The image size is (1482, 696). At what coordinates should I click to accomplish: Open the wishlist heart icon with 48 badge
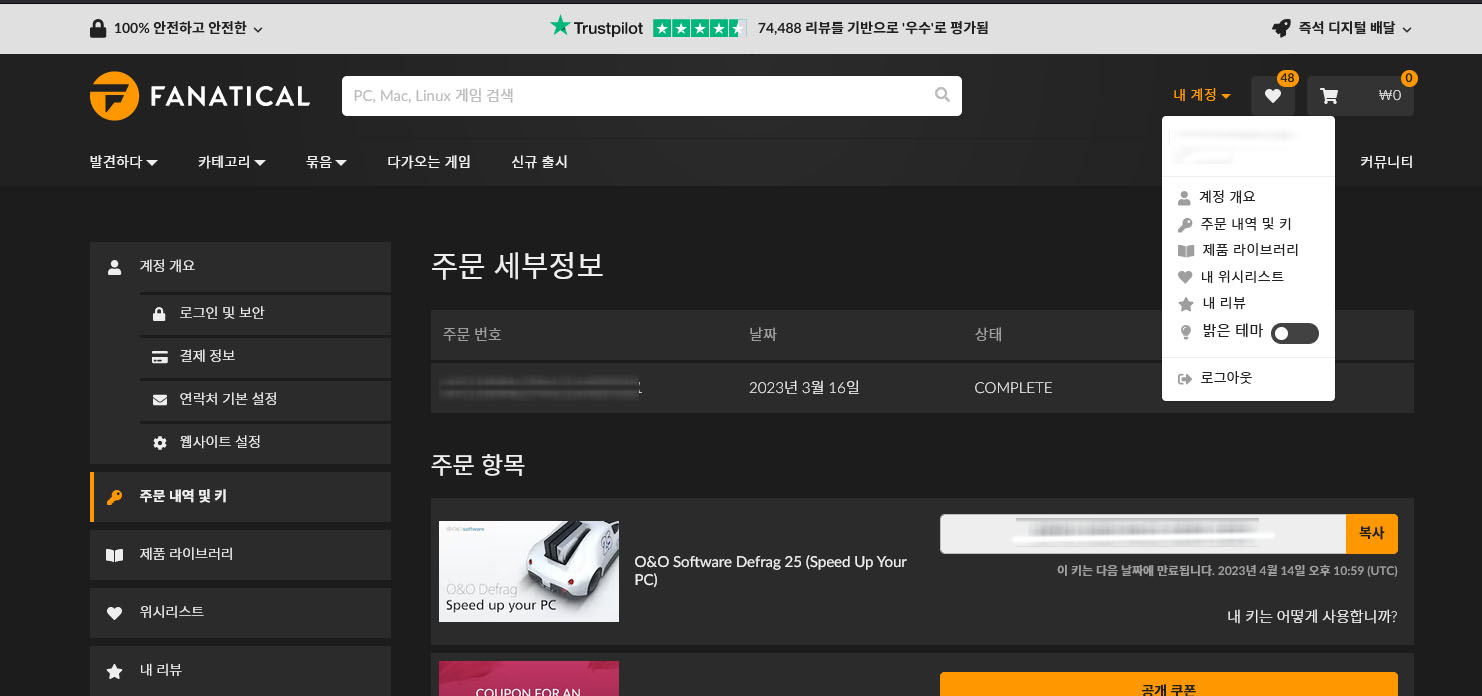point(1272,96)
